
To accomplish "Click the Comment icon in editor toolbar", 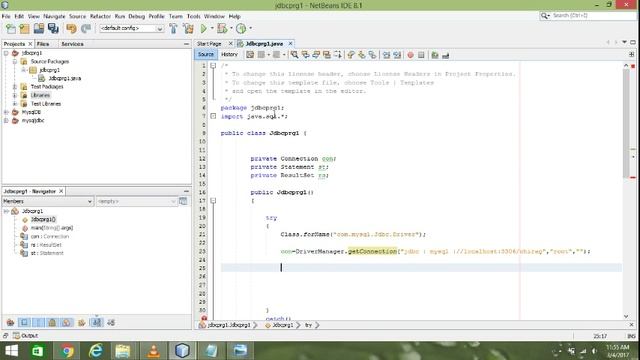I will pos(435,55).
